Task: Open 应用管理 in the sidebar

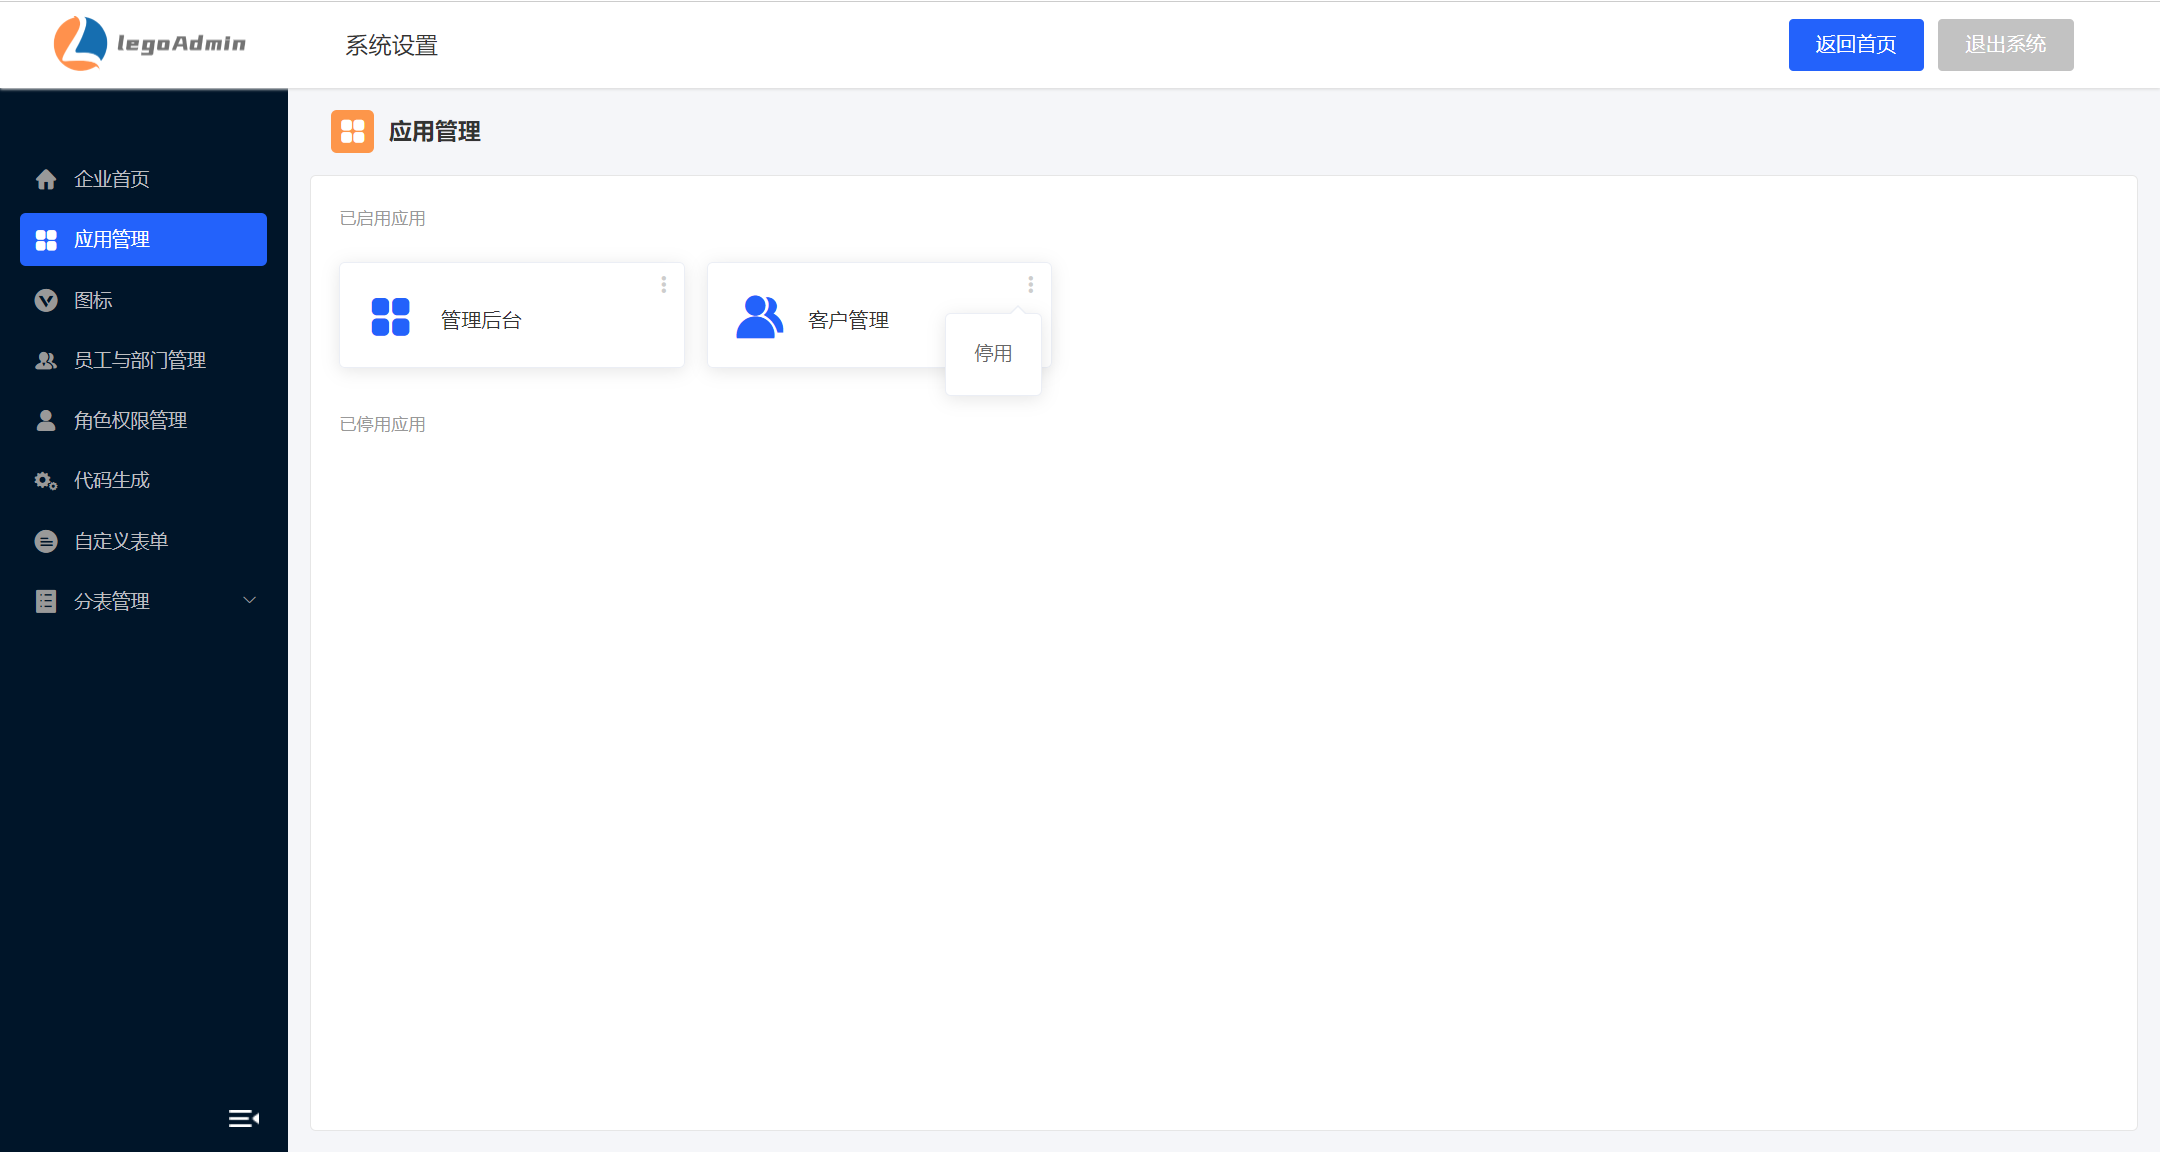Action: coord(143,240)
